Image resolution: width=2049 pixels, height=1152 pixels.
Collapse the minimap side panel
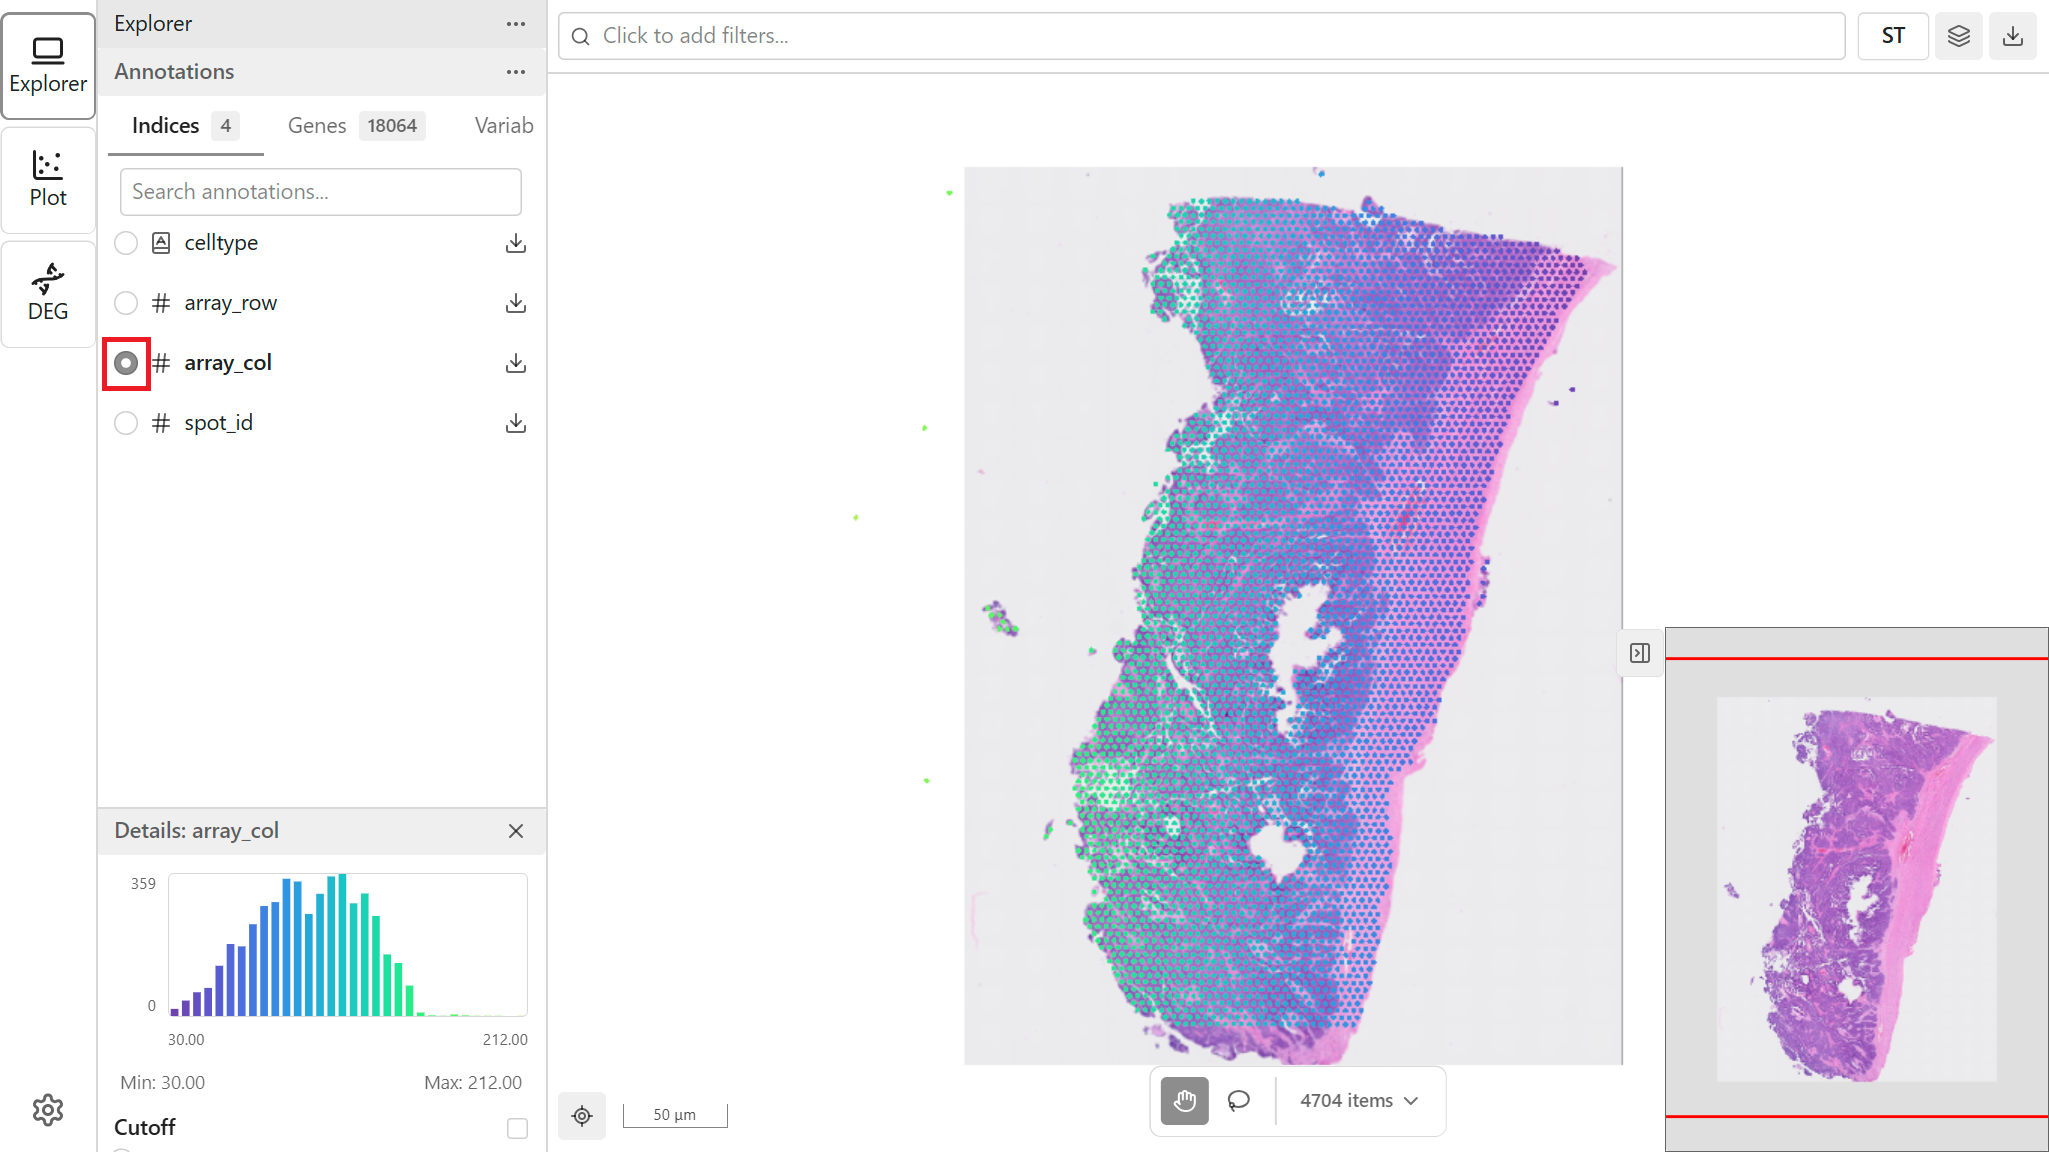pos(1640,653)
